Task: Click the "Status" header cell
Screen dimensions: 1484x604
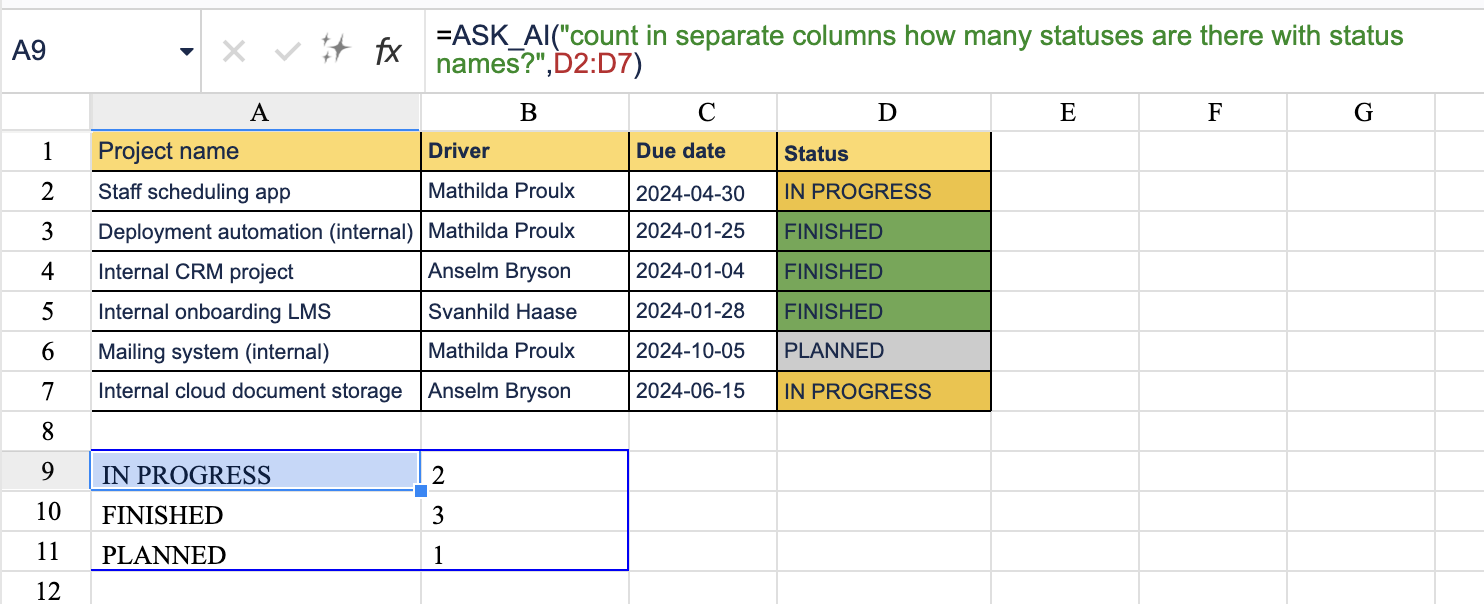Action: point(884,151)
